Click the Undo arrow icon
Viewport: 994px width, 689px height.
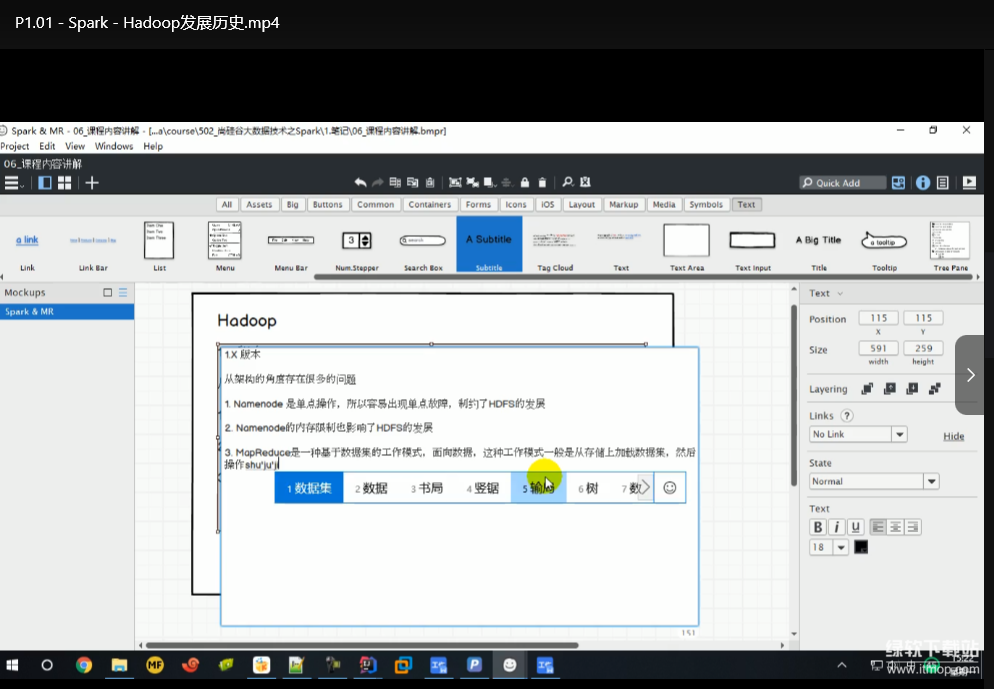point(360,183)
